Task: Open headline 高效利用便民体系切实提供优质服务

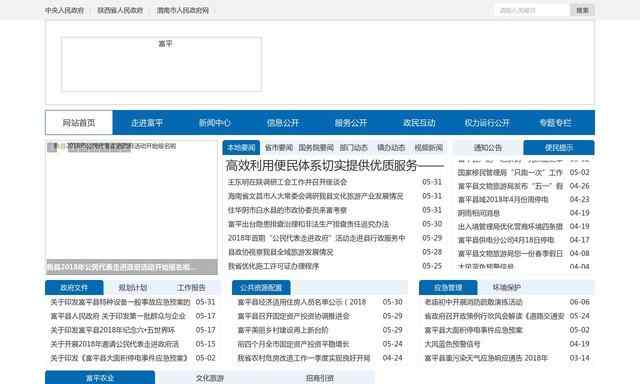Action: click(x=334, y=166)
